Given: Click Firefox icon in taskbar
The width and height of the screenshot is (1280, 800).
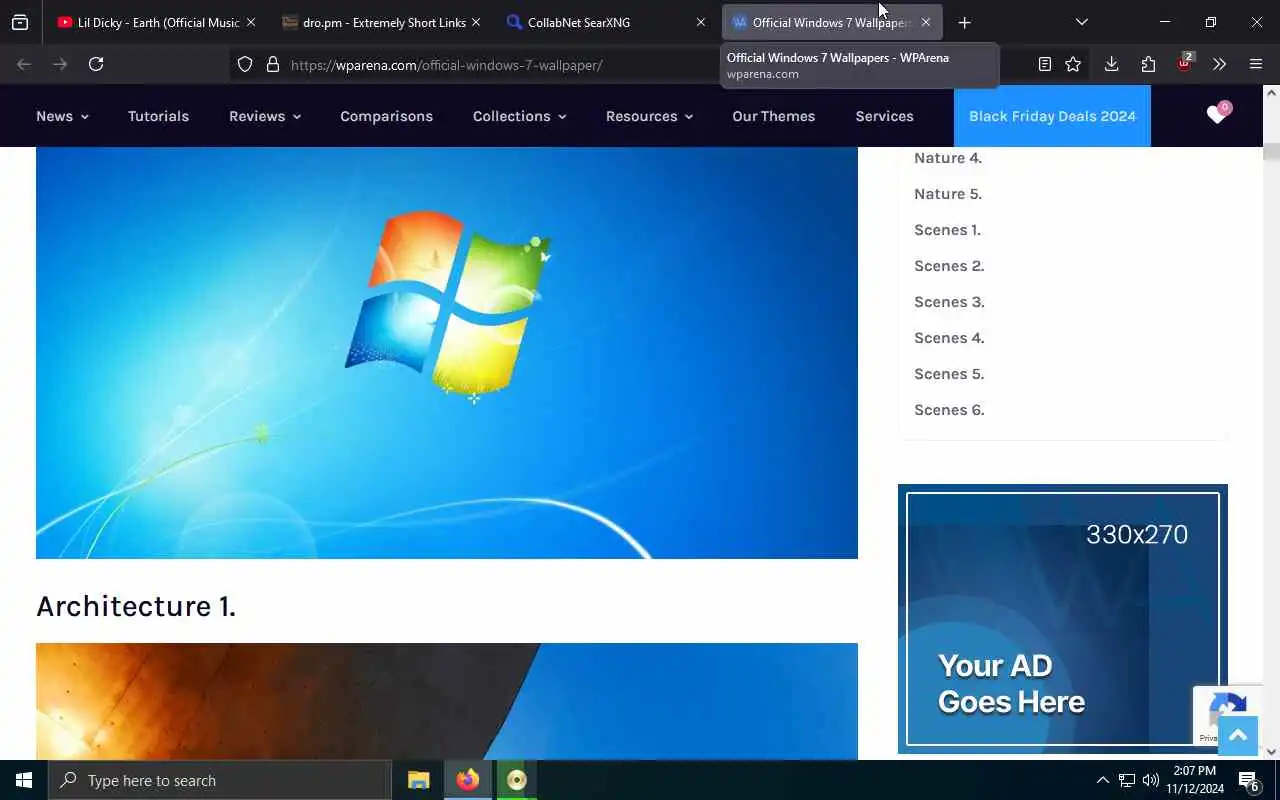Looking at the screenshot, I should coord(467,780).
